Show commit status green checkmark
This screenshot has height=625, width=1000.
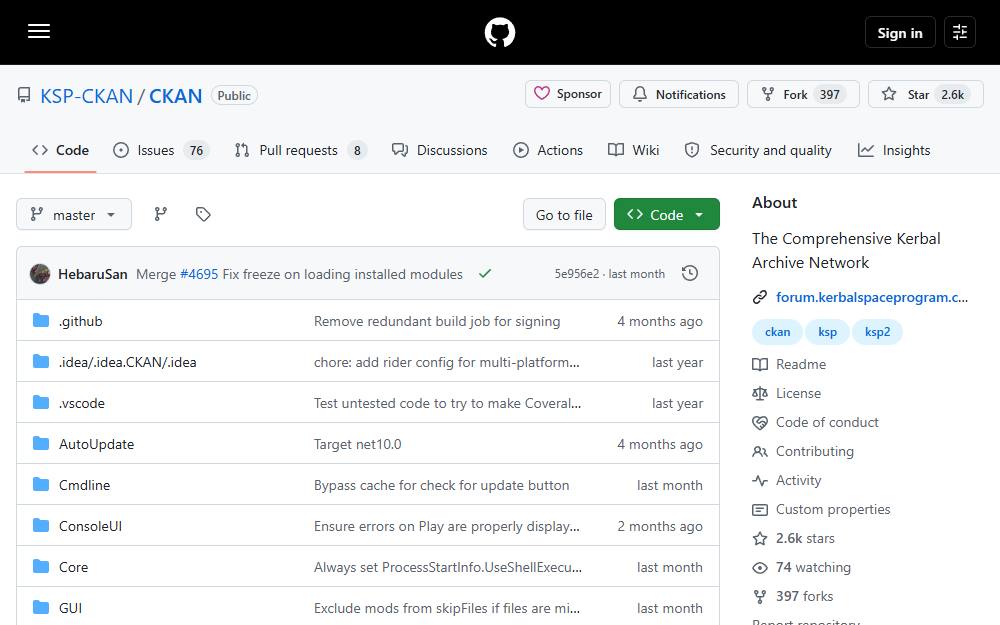pyautogui.click(x=485, y=273)
